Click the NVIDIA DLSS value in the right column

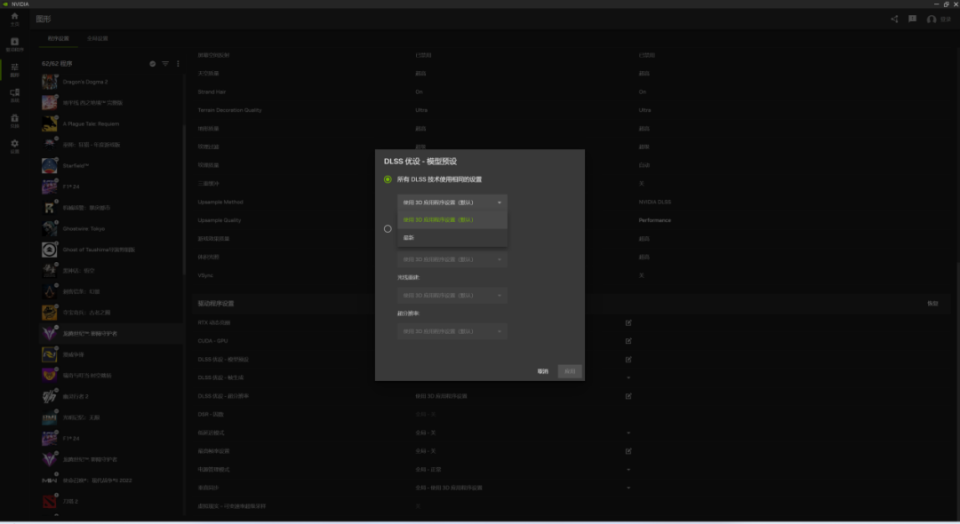pyautogui.click(x=654, y=202)
